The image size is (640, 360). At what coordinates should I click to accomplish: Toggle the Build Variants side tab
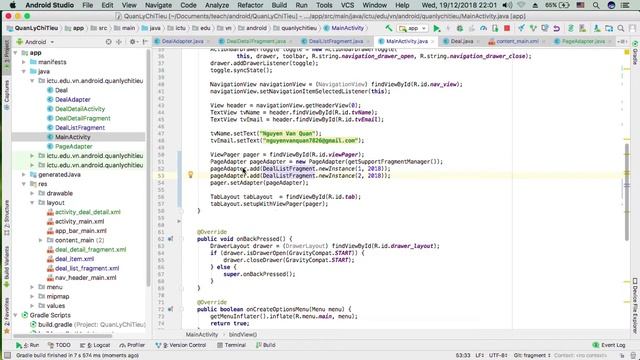coord(6,266)
